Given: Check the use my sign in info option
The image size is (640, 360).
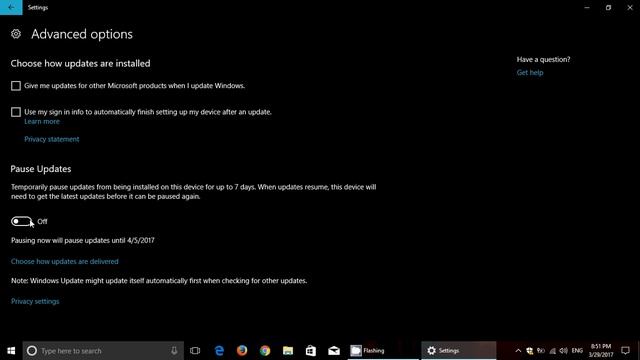Looking at the screenshot, I should coord(16,112).
